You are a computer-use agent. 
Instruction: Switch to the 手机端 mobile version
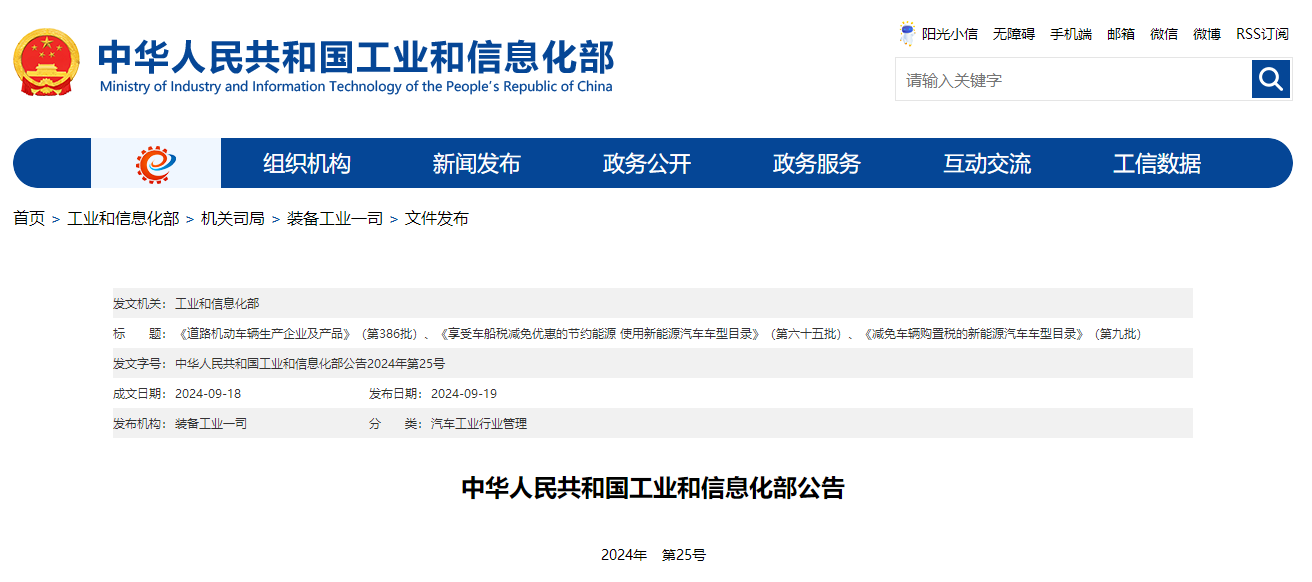[x=1070, y=34]
